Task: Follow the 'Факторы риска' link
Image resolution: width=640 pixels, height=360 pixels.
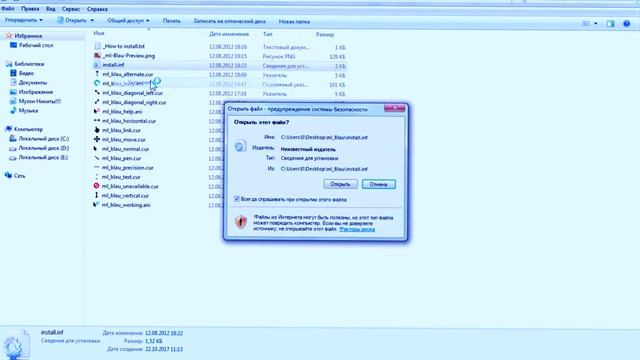Action: tap(357, 229)
